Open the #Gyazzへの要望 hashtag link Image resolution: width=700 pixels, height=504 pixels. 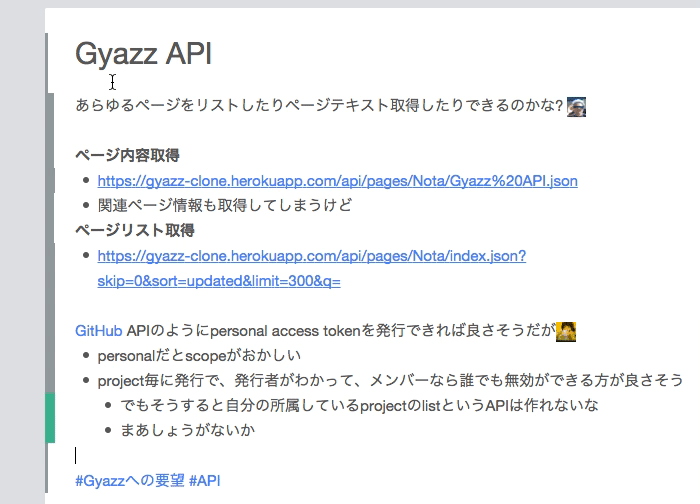tap(129, 481)
